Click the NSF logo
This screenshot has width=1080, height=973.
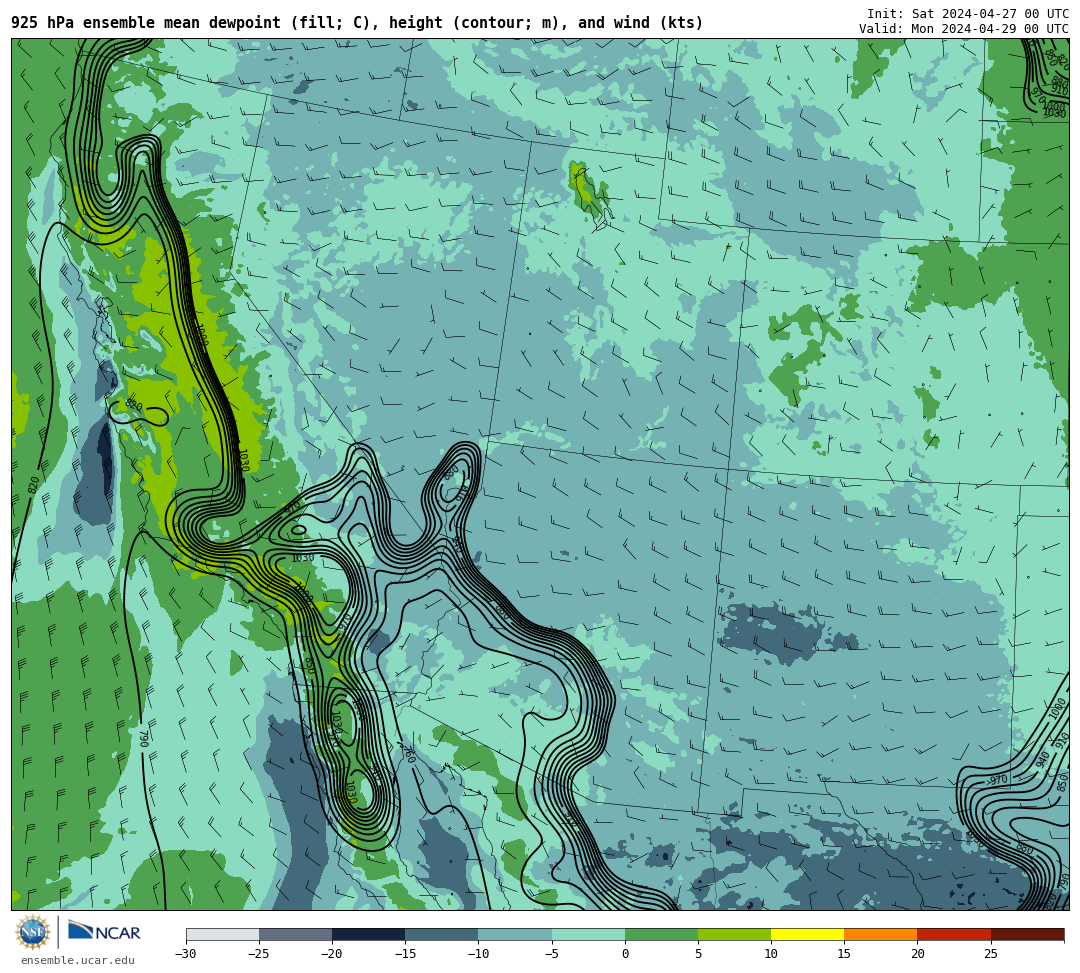[33, 932]
